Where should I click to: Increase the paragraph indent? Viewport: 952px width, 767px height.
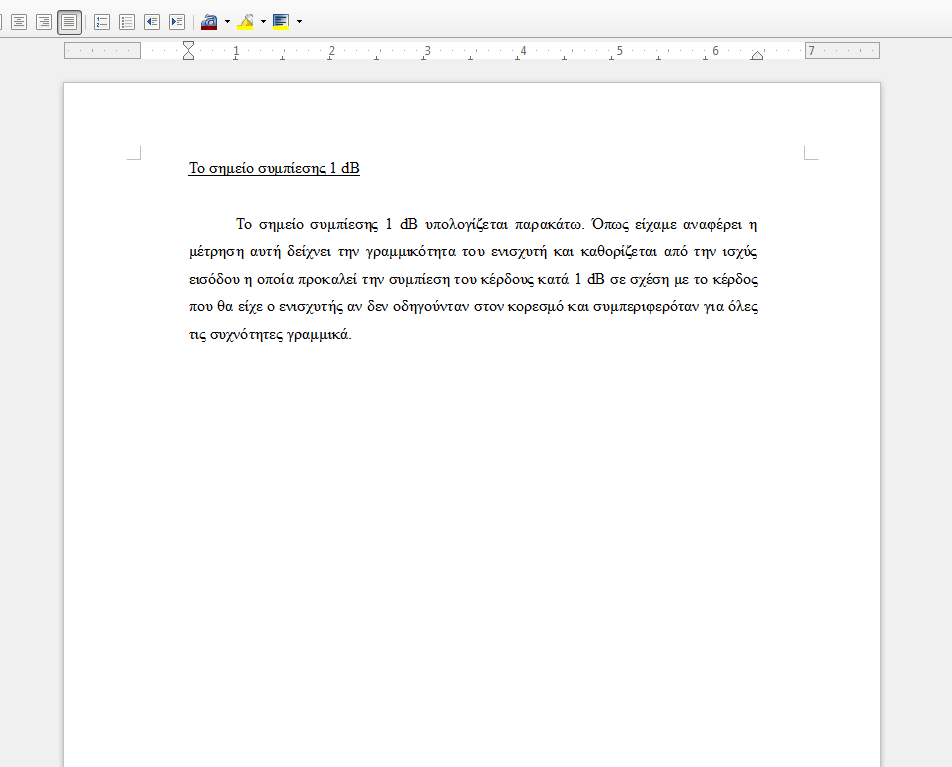[177, 22]
